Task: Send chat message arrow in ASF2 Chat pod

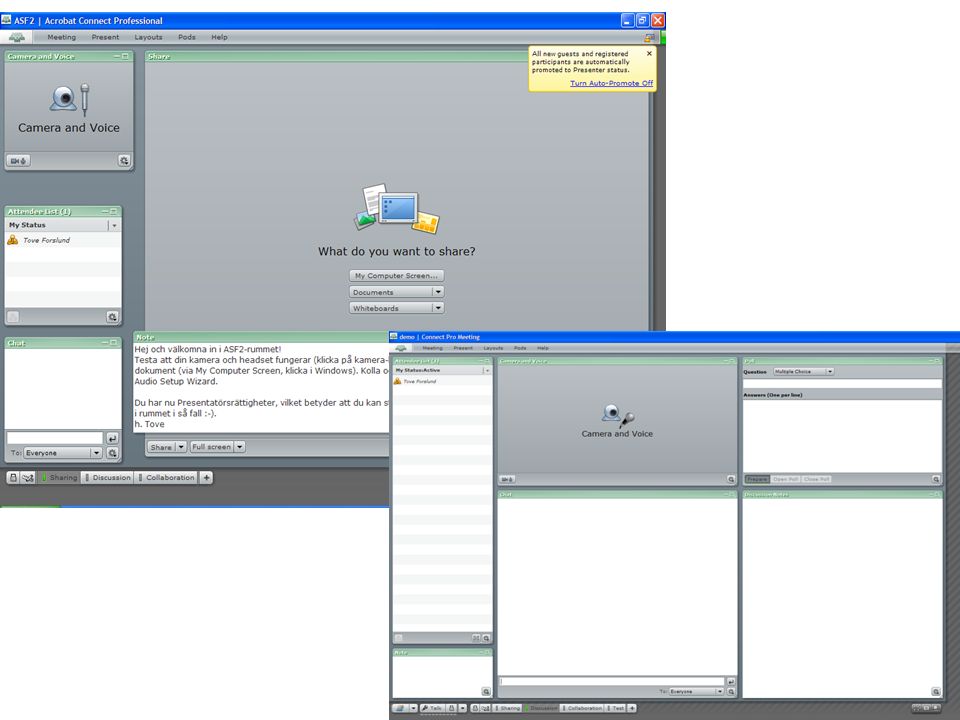Action: (x=112, y=438)
